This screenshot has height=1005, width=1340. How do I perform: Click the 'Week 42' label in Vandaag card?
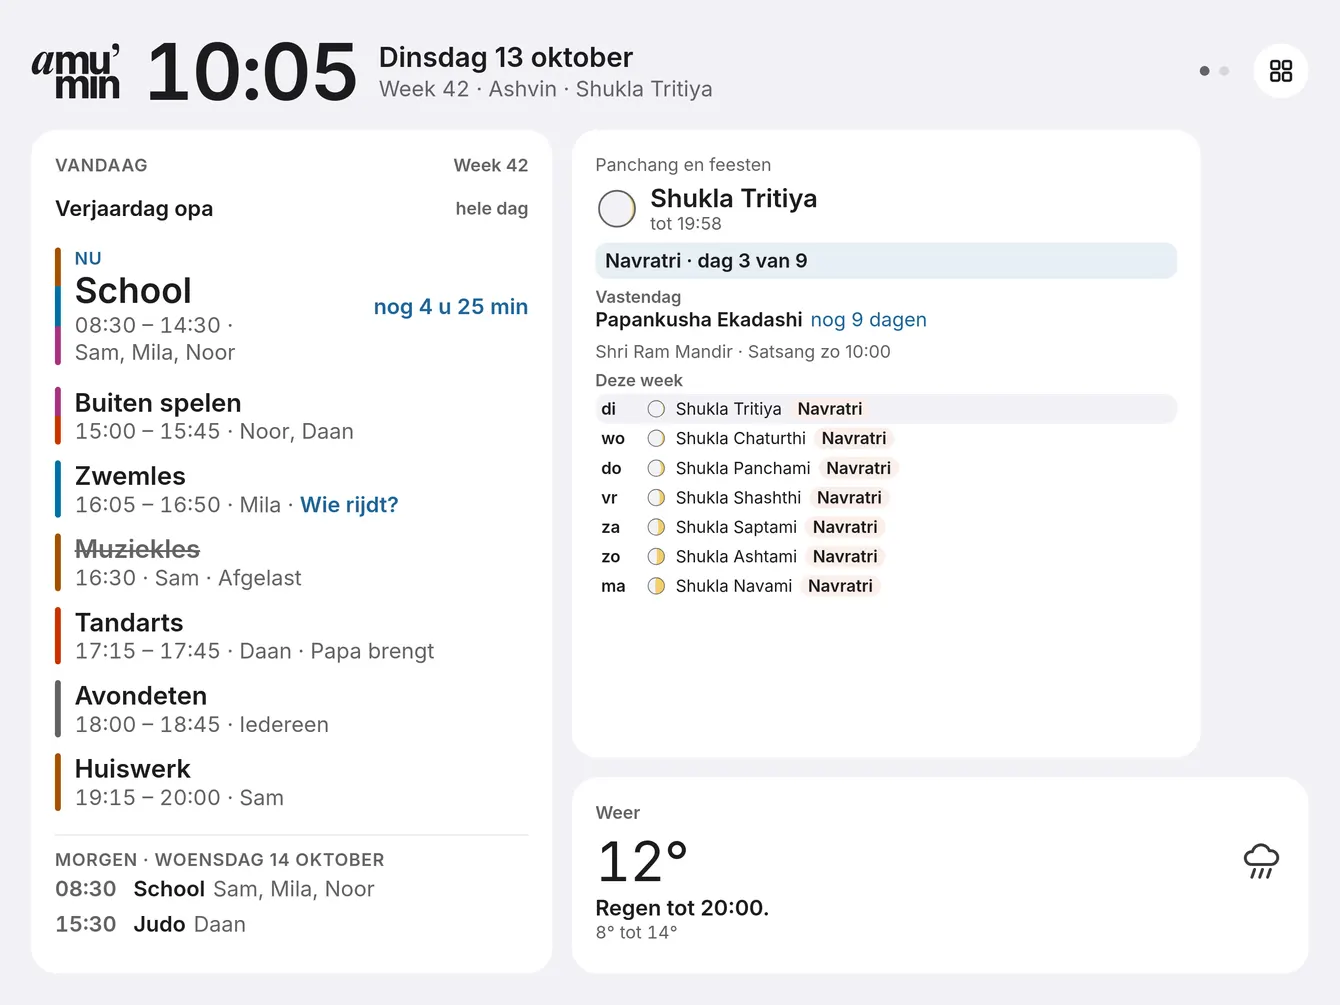[x=491, y=166]
